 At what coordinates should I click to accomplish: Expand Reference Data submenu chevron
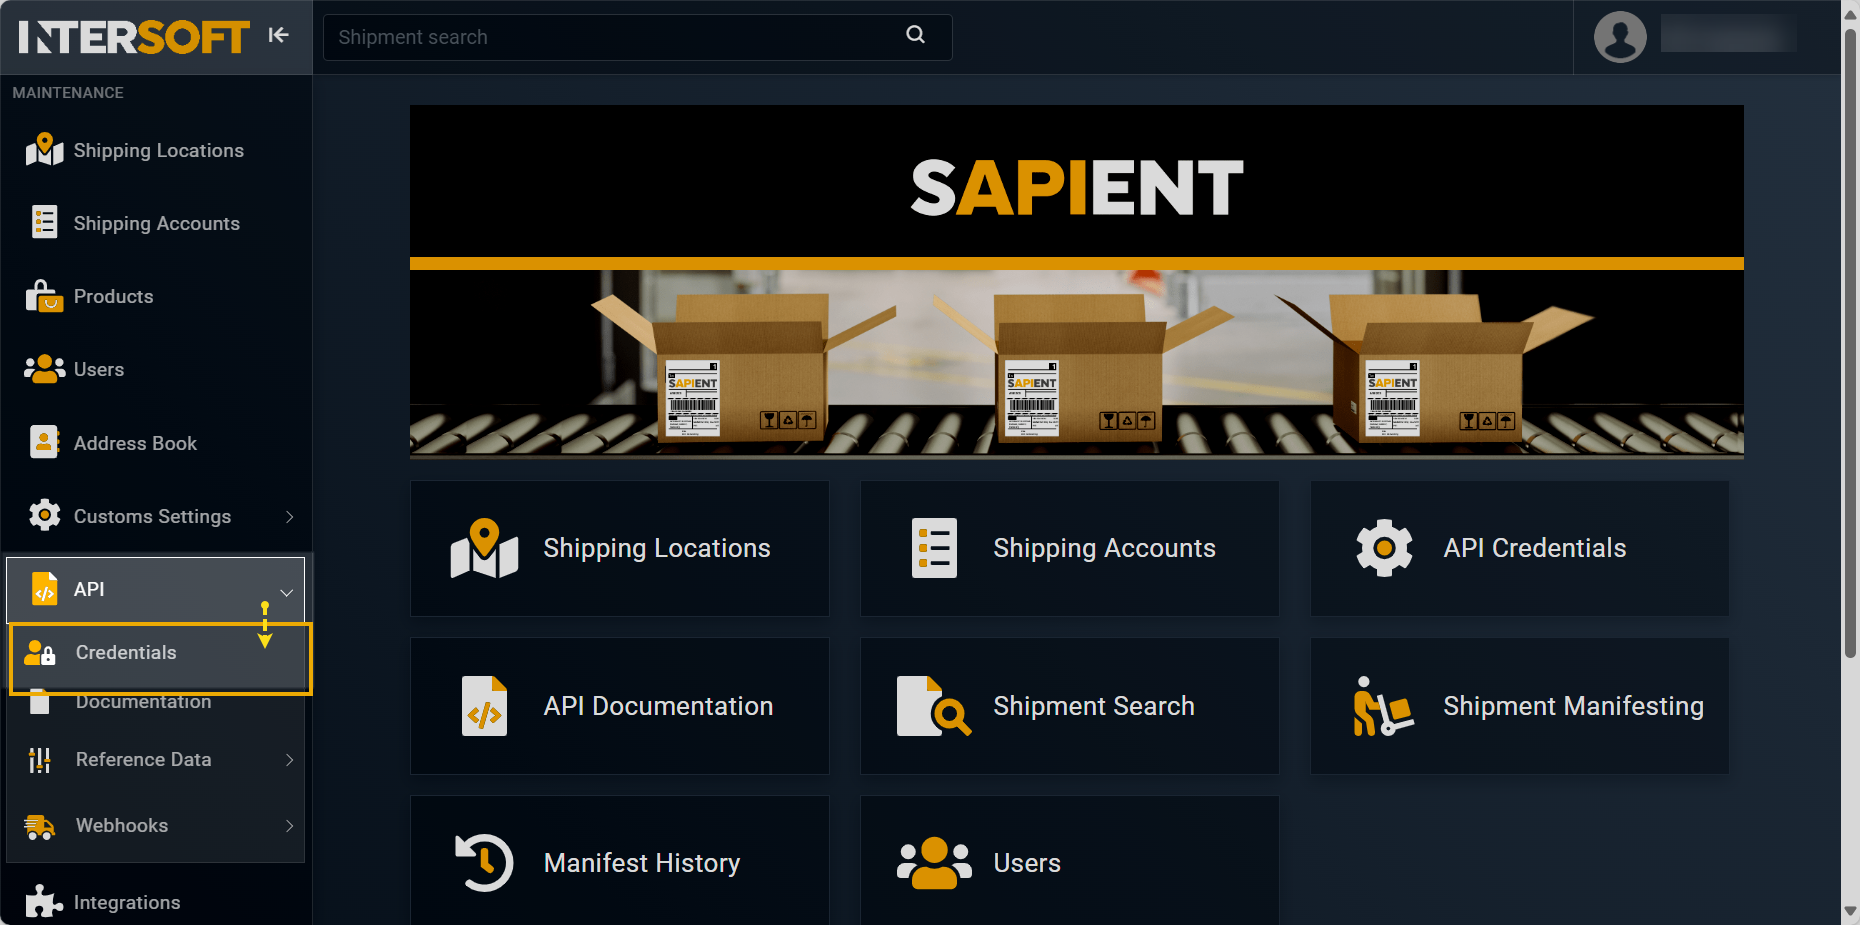289,760
